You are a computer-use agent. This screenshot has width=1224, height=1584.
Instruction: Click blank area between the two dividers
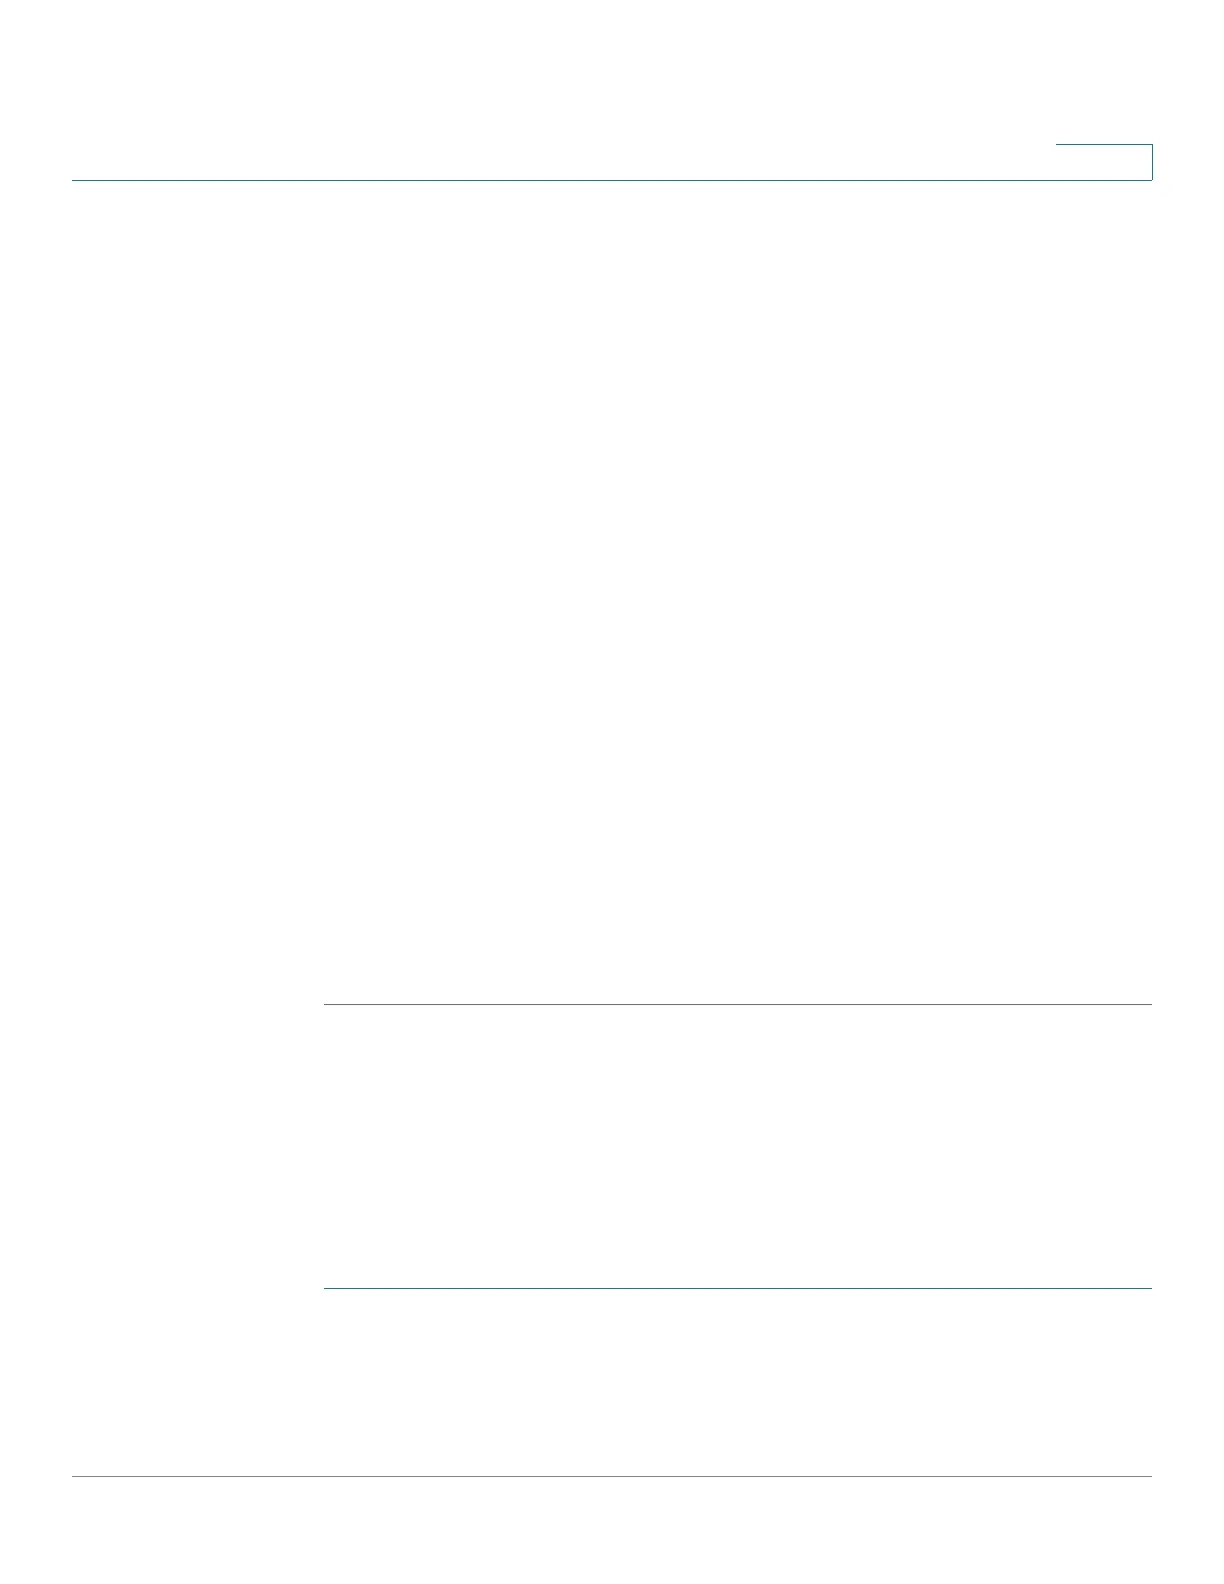tap(738, 1146)
